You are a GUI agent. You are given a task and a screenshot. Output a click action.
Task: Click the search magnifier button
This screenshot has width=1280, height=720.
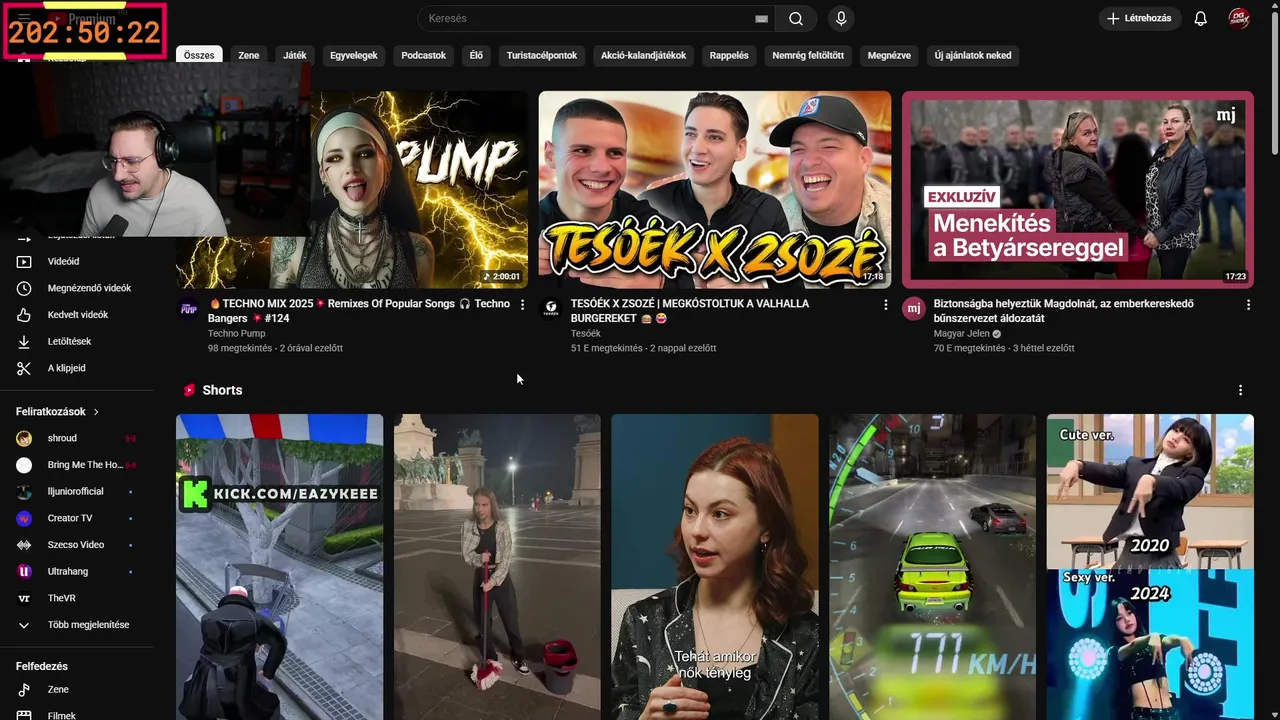click(796, 18)
